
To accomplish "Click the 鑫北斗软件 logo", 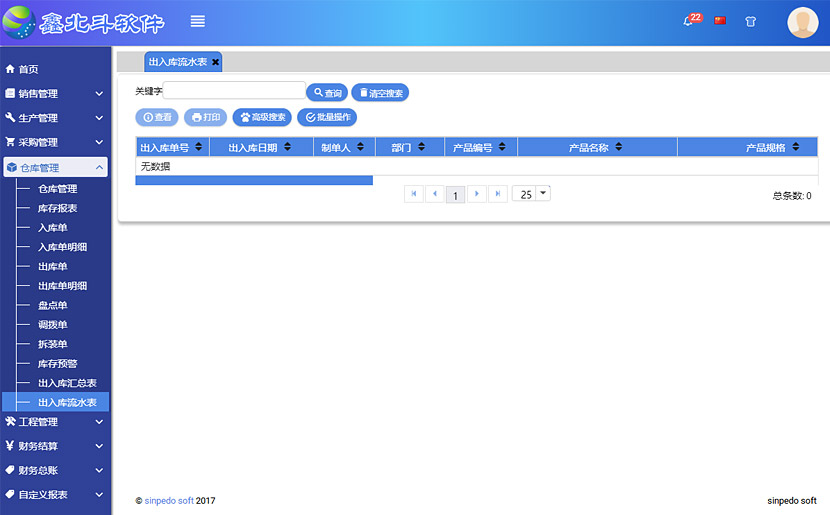I will [84, 22].
